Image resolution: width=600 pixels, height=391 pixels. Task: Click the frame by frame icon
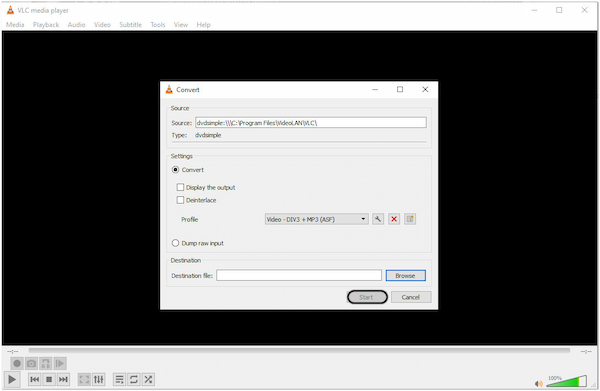[x=60, y=363]
